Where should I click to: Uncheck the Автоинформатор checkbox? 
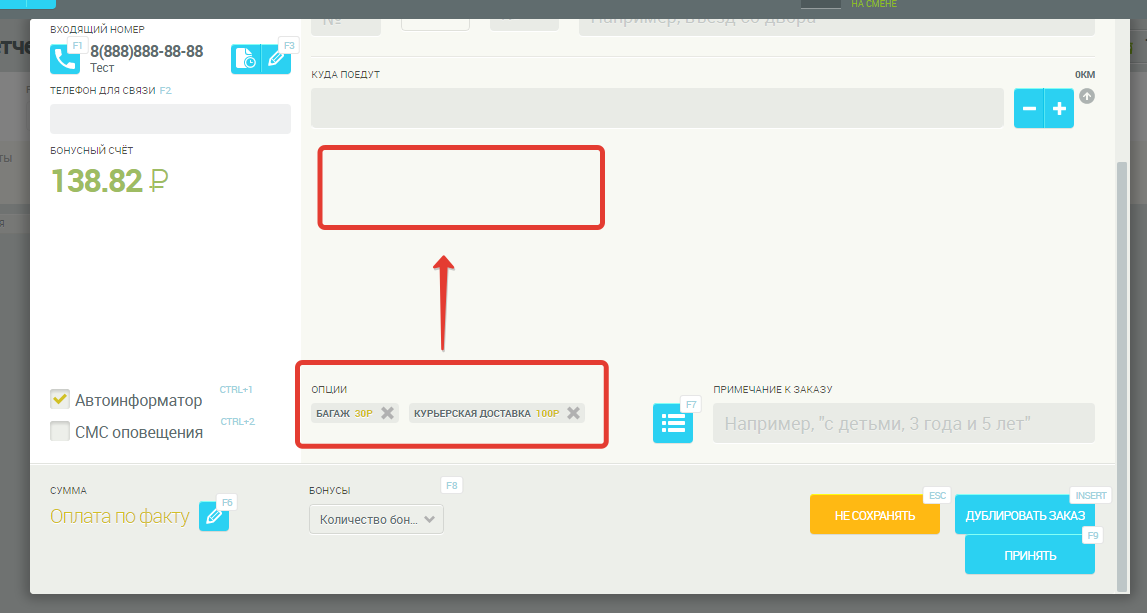pos(60,399)
